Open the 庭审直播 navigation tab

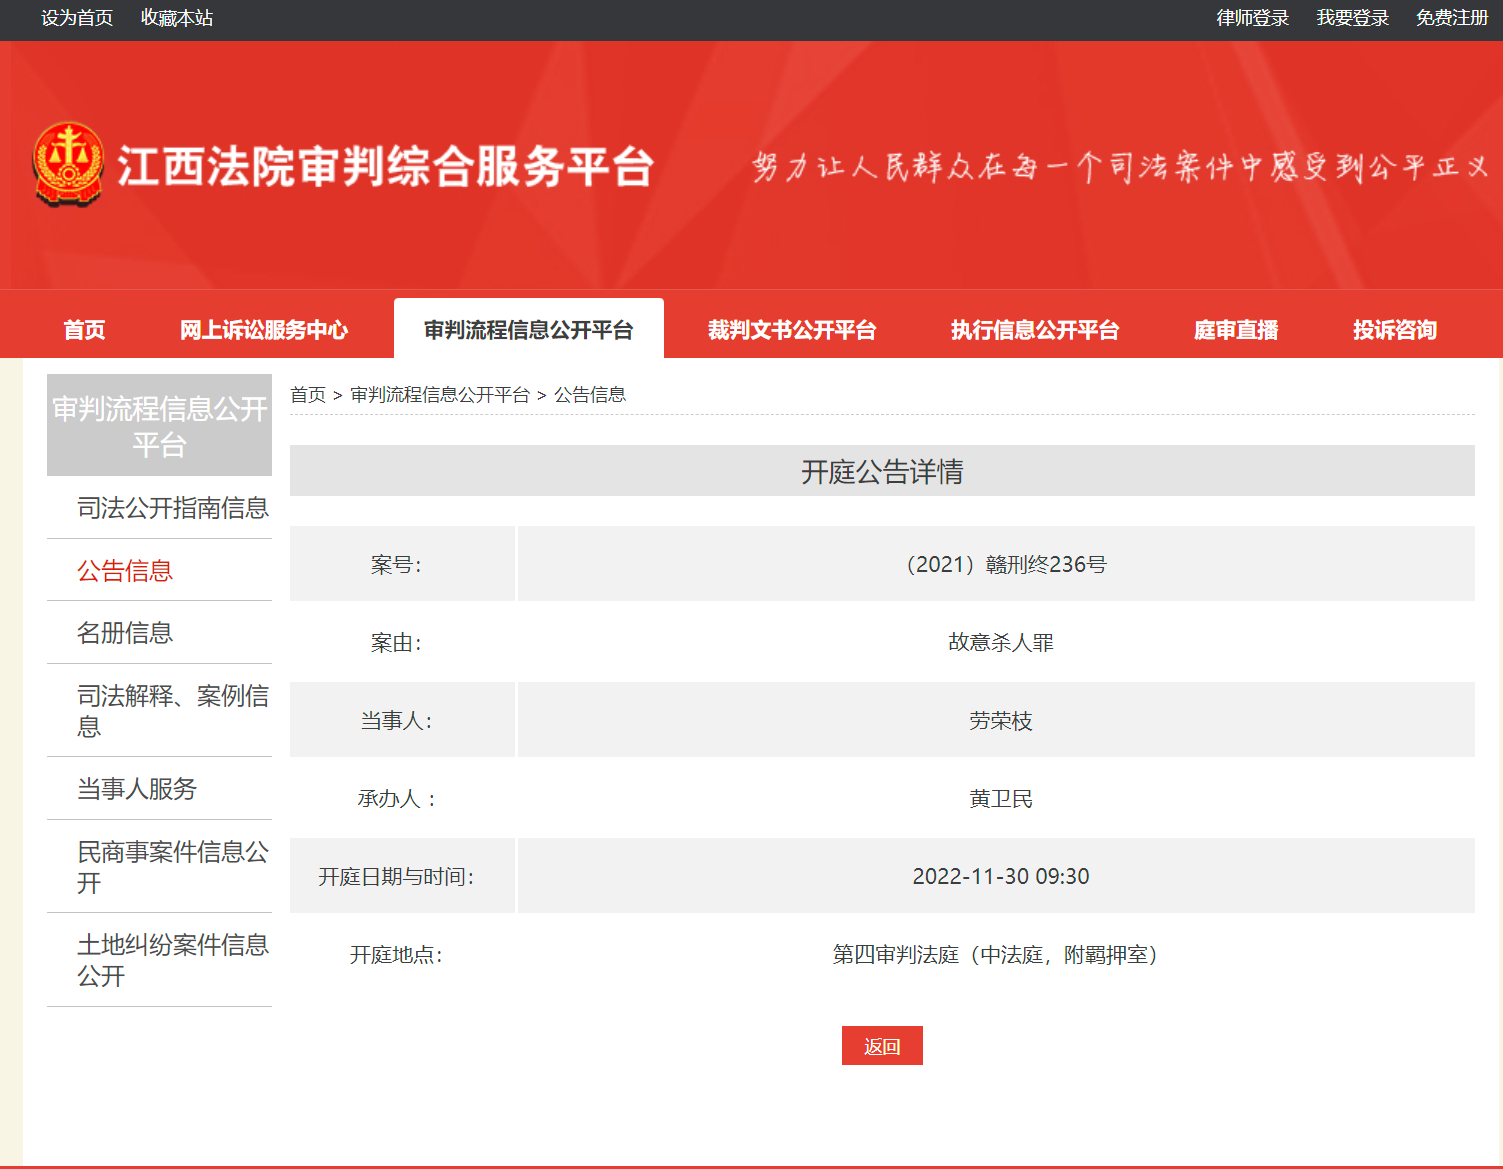(1235, 330)
